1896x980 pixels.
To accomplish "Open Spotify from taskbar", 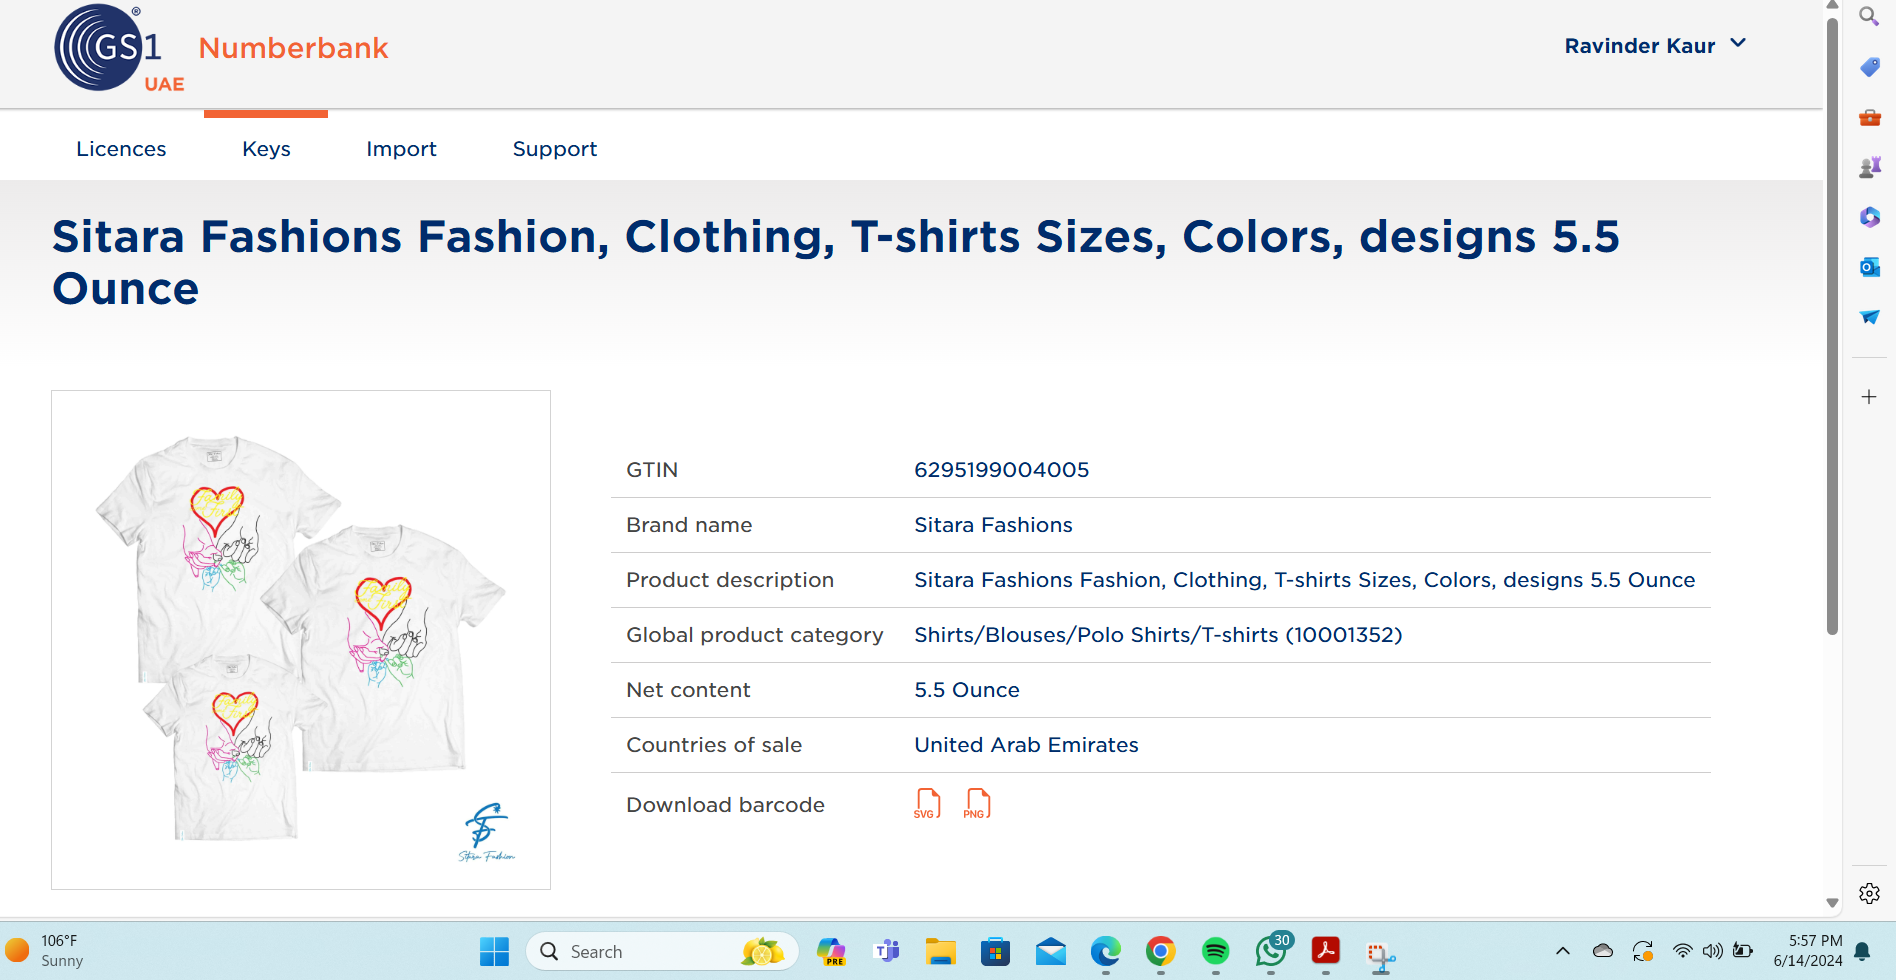I will coord(1215,951).
